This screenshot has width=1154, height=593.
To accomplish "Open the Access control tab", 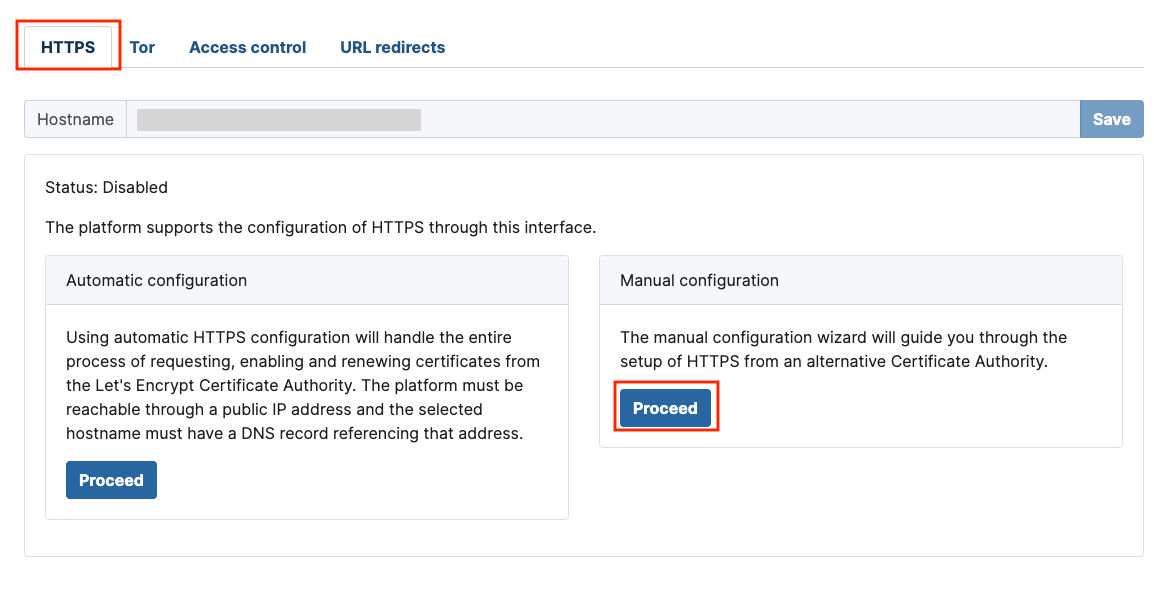I will 247,47.
